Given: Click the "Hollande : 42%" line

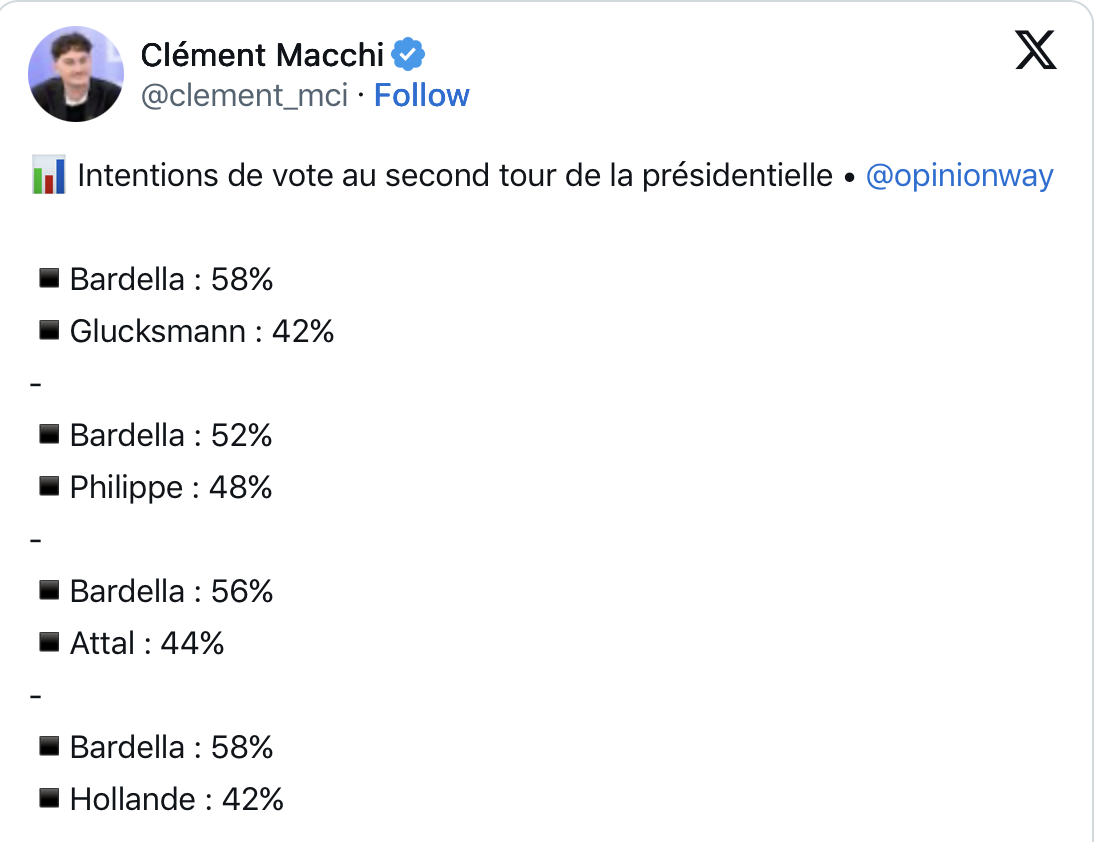Looking at the screenshot, I should pyautogui.click(x=176, y=799).
